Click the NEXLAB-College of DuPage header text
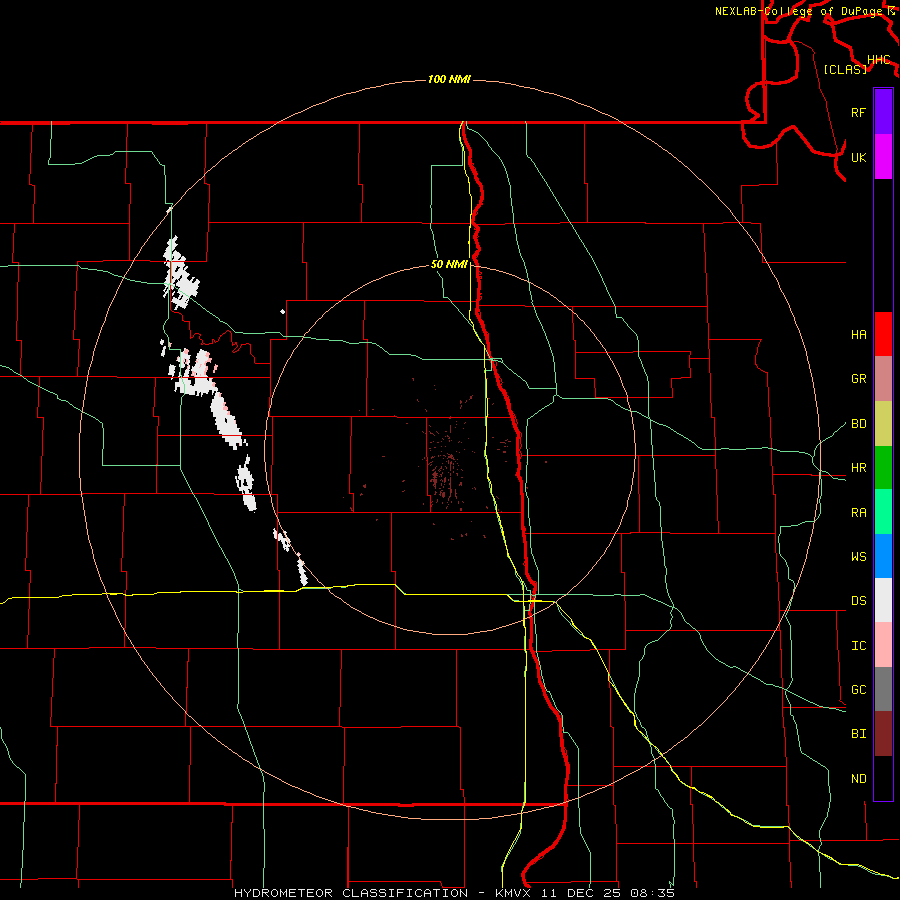The image size is (900, 900). pyautogui.click(x=801, y=11)
